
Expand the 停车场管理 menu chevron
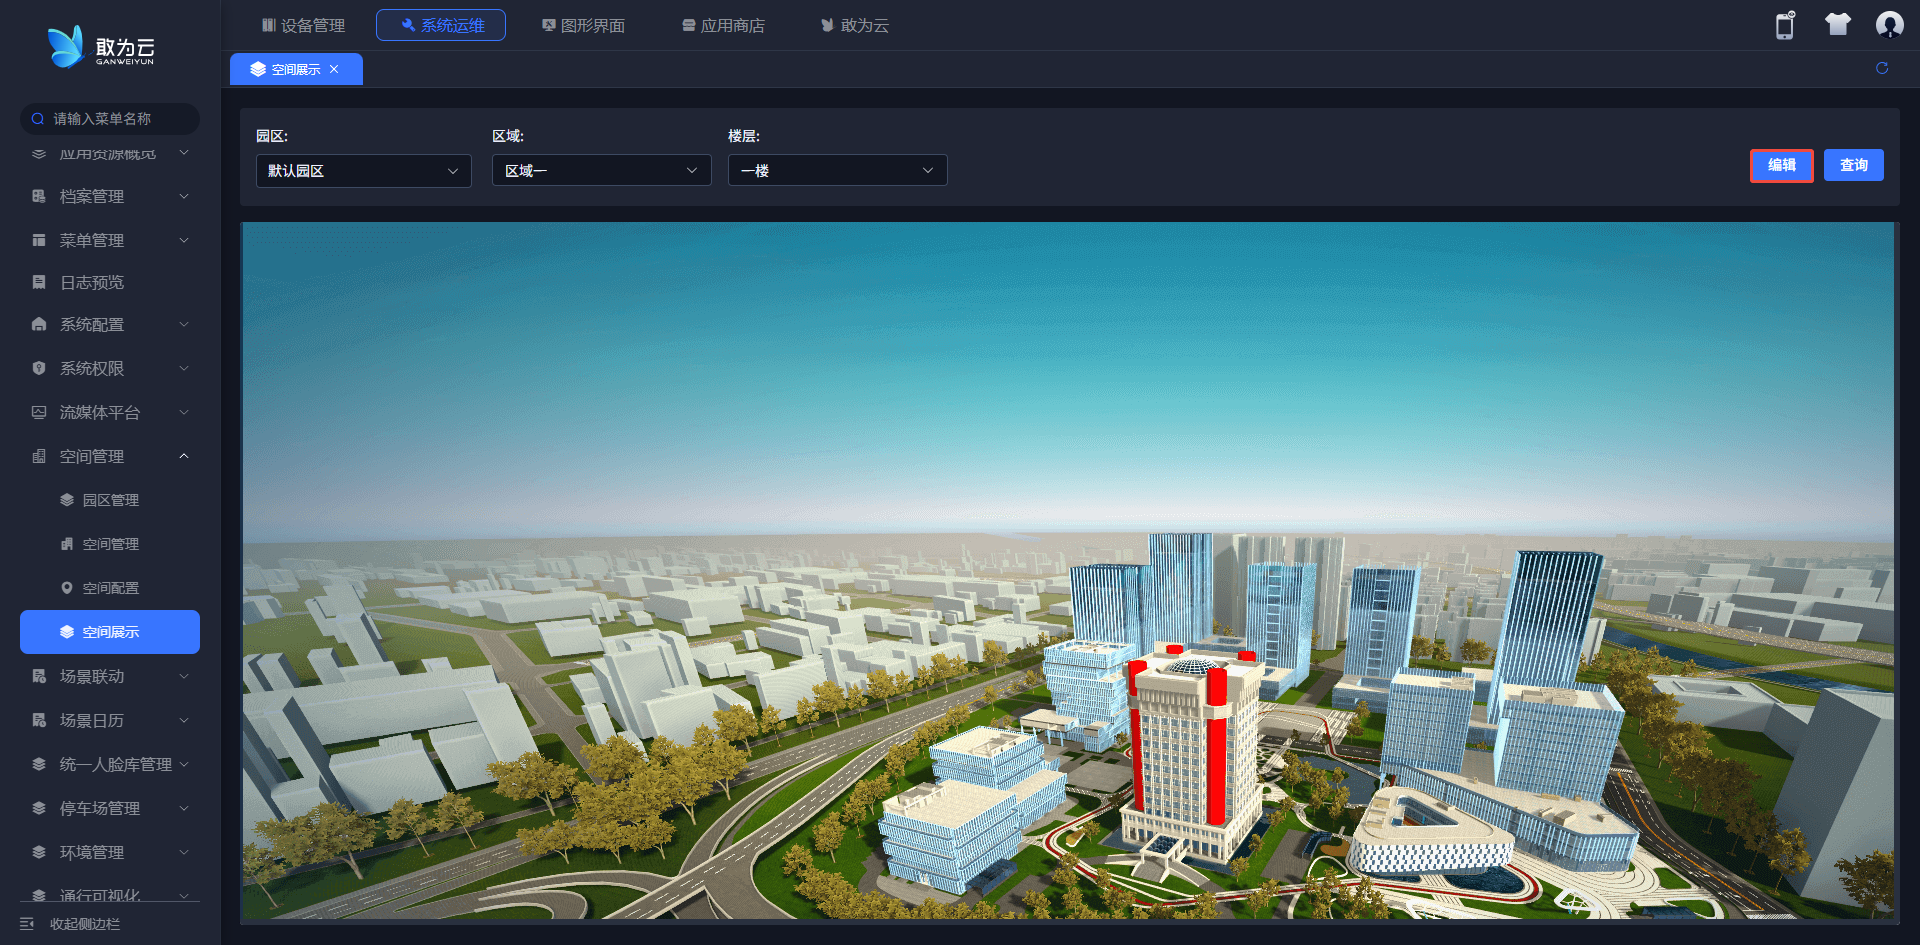tap(184, 808)
